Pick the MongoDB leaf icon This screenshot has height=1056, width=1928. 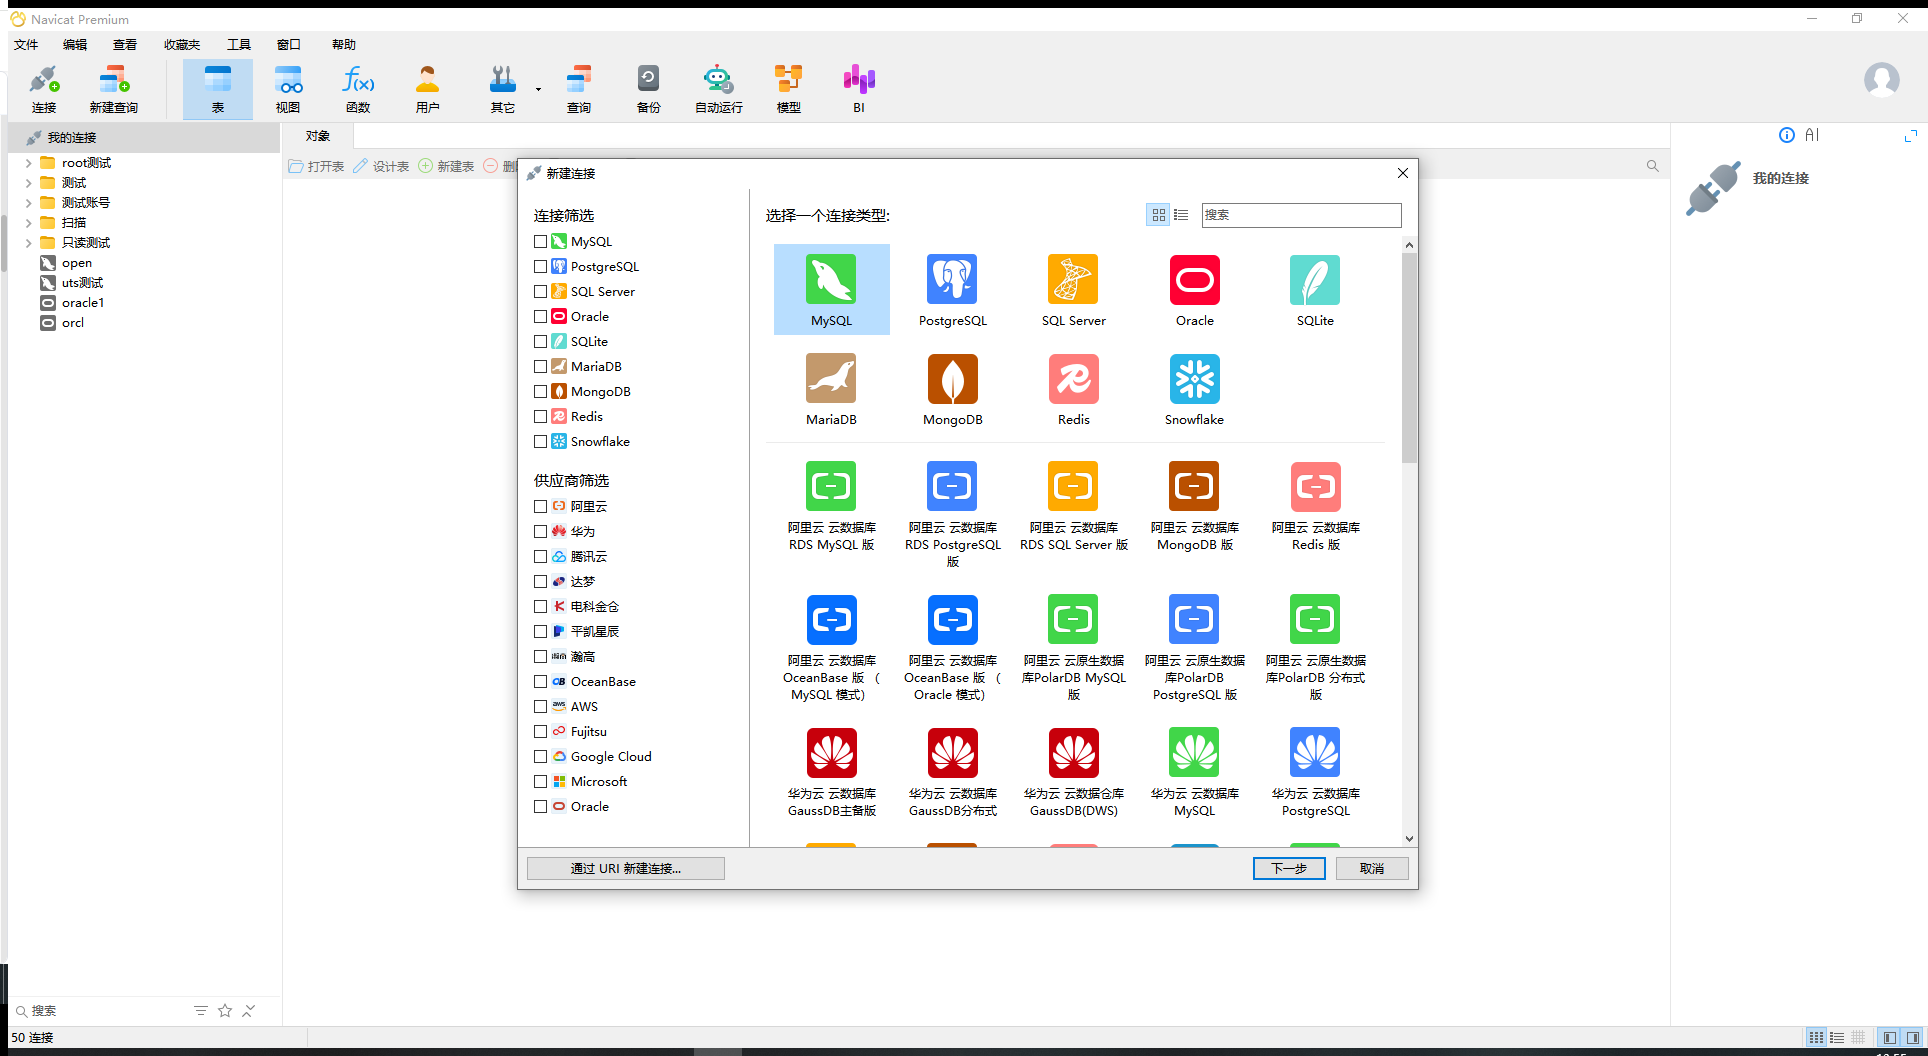click(x=952, y=378)
